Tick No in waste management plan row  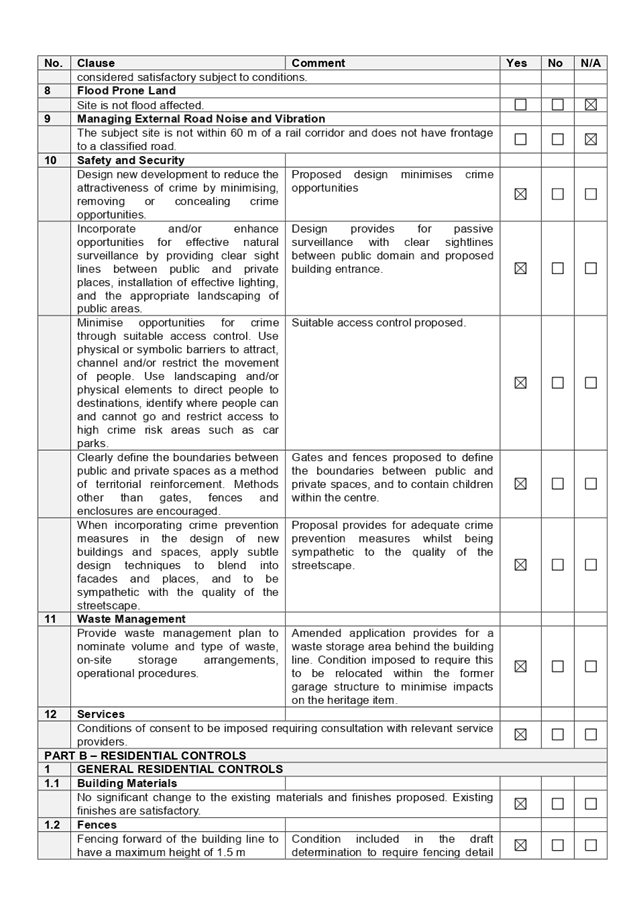click(557, 666)
